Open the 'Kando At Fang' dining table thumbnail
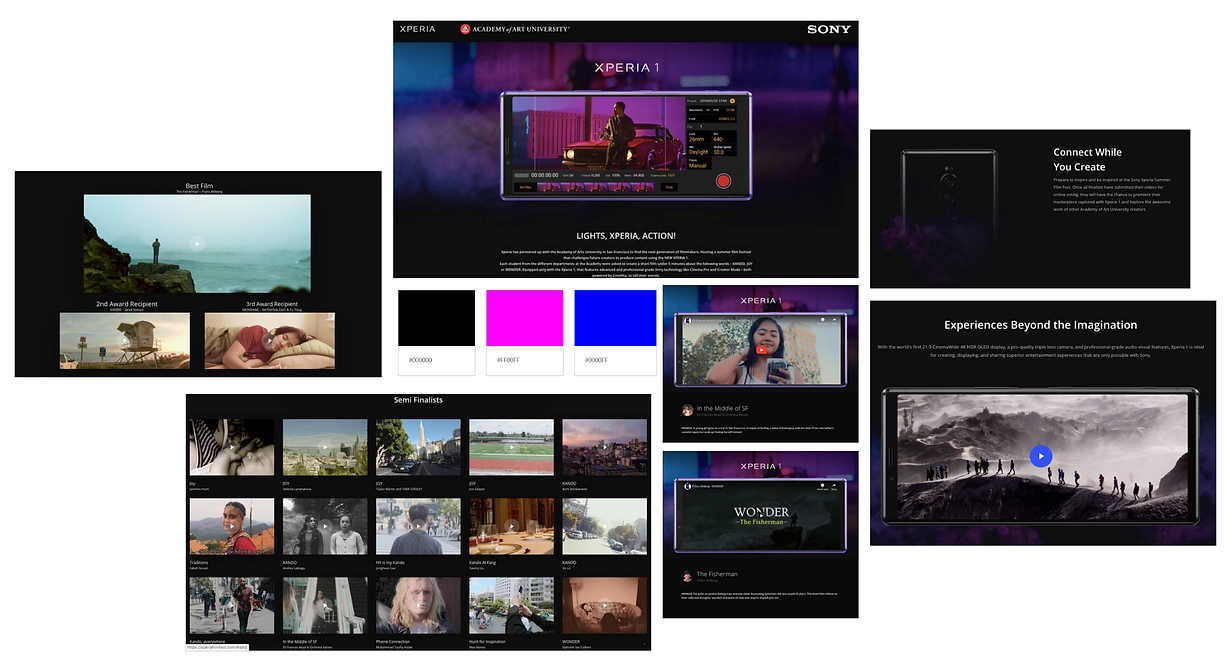This screenshot has width=1231, height=672. [511, 526]
